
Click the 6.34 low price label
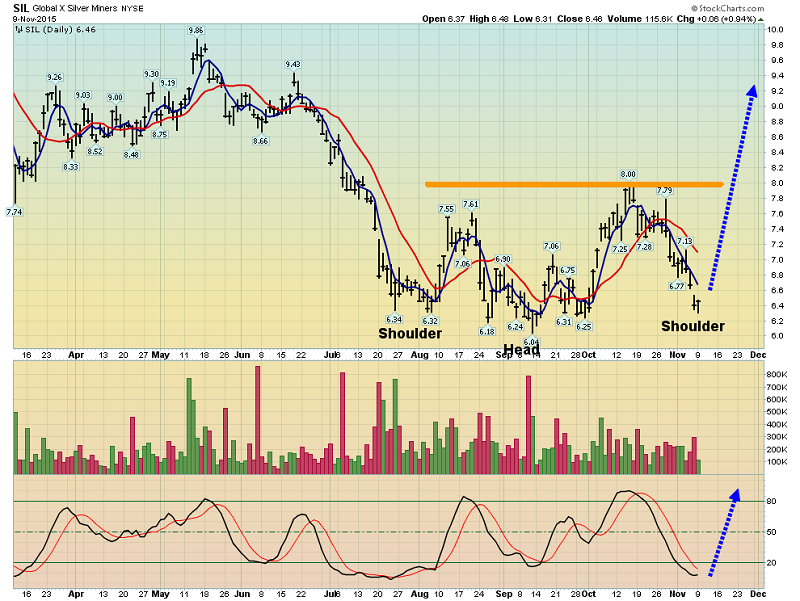coord(394,319)
